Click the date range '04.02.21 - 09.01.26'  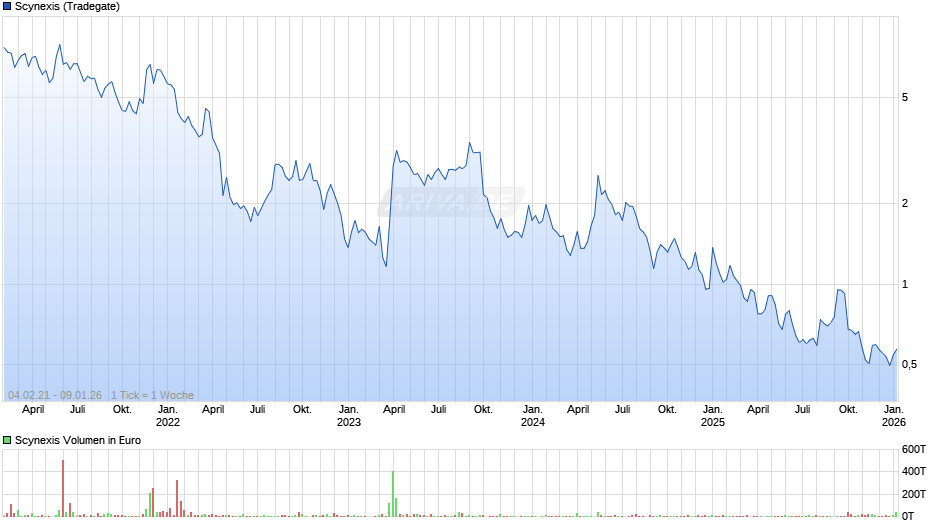[x=55, y=395]
